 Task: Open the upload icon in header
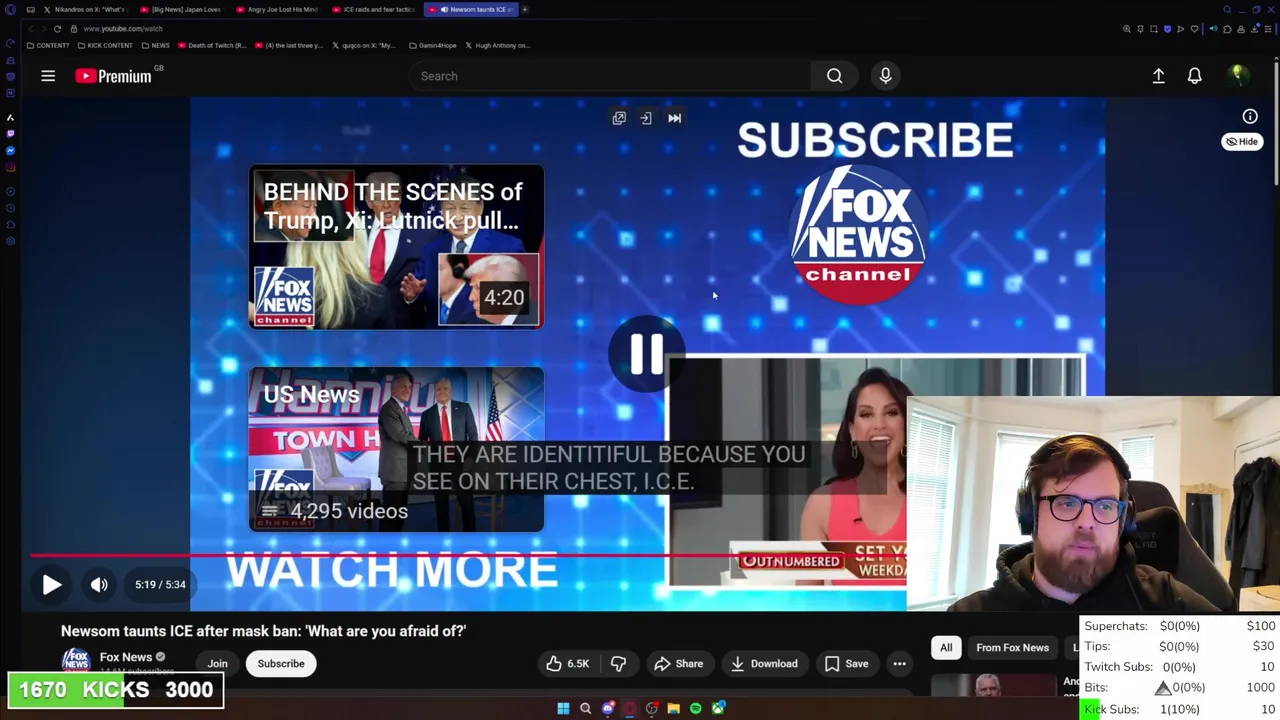pyautogui.click(x=1158, y=76)
